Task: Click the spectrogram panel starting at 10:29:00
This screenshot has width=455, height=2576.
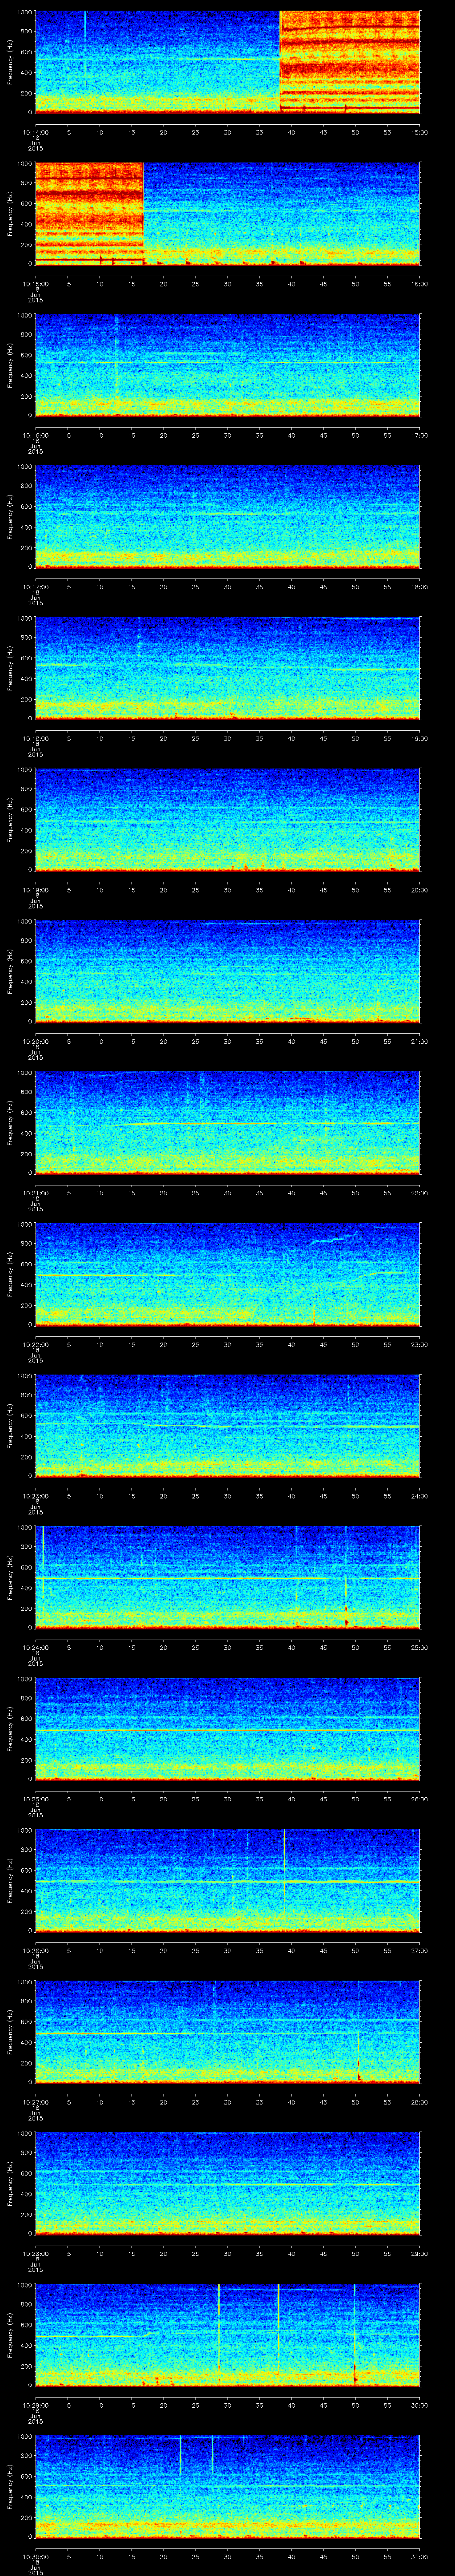Action: tap(228, 2335)
